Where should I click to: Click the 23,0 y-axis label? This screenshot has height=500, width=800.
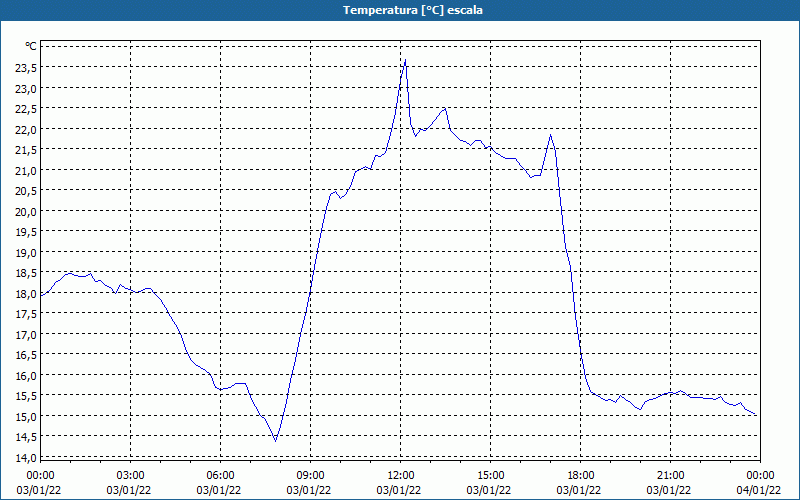pyautogui.click(x=27, y=89)
